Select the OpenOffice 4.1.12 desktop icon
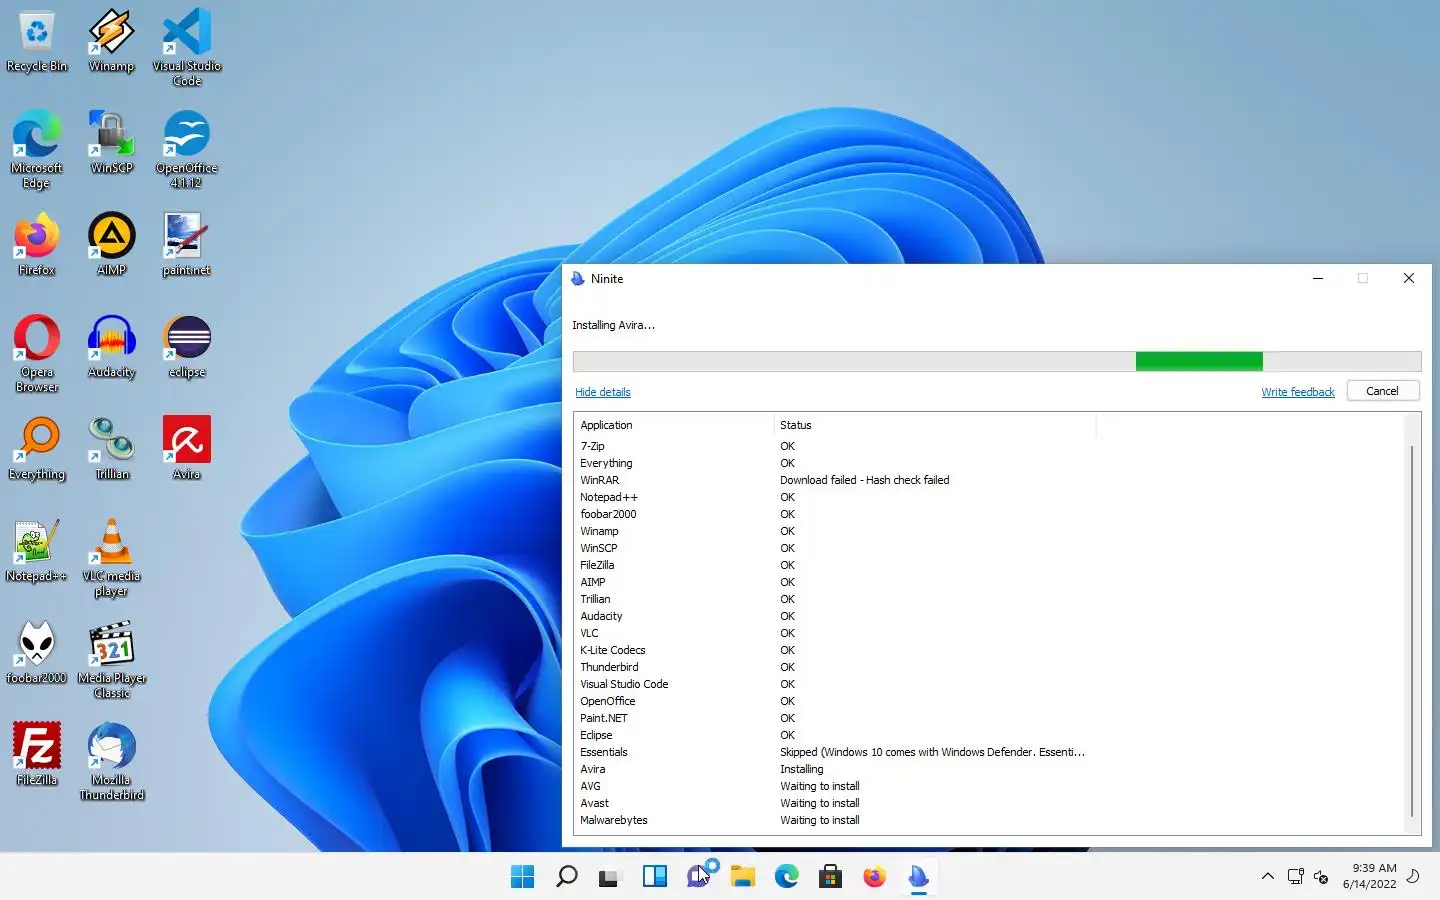 (187, 150)
